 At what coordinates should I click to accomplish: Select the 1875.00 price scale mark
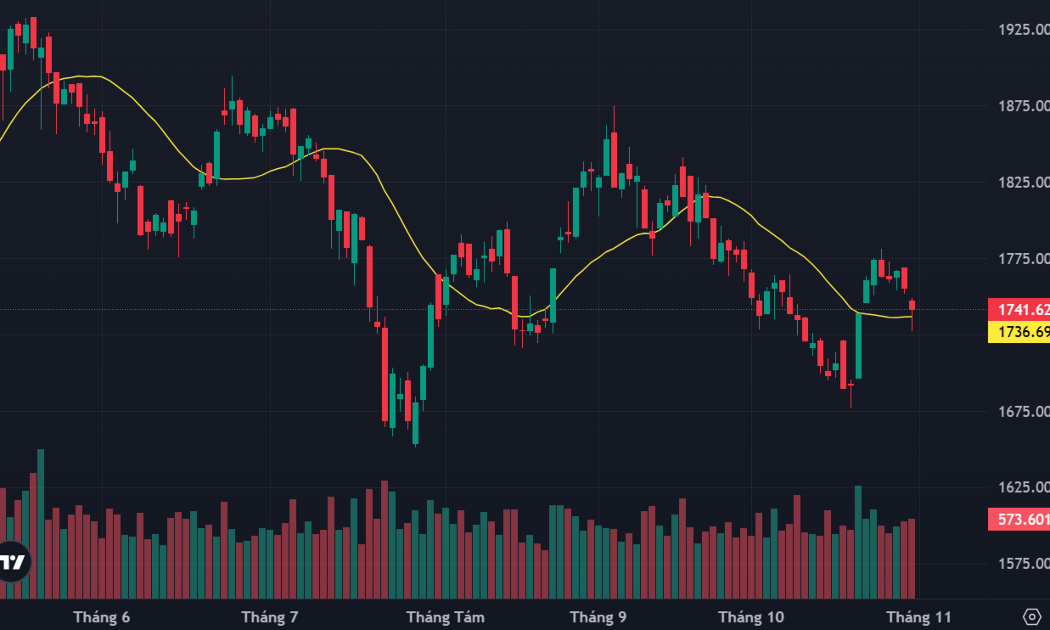pos(1024,106)
